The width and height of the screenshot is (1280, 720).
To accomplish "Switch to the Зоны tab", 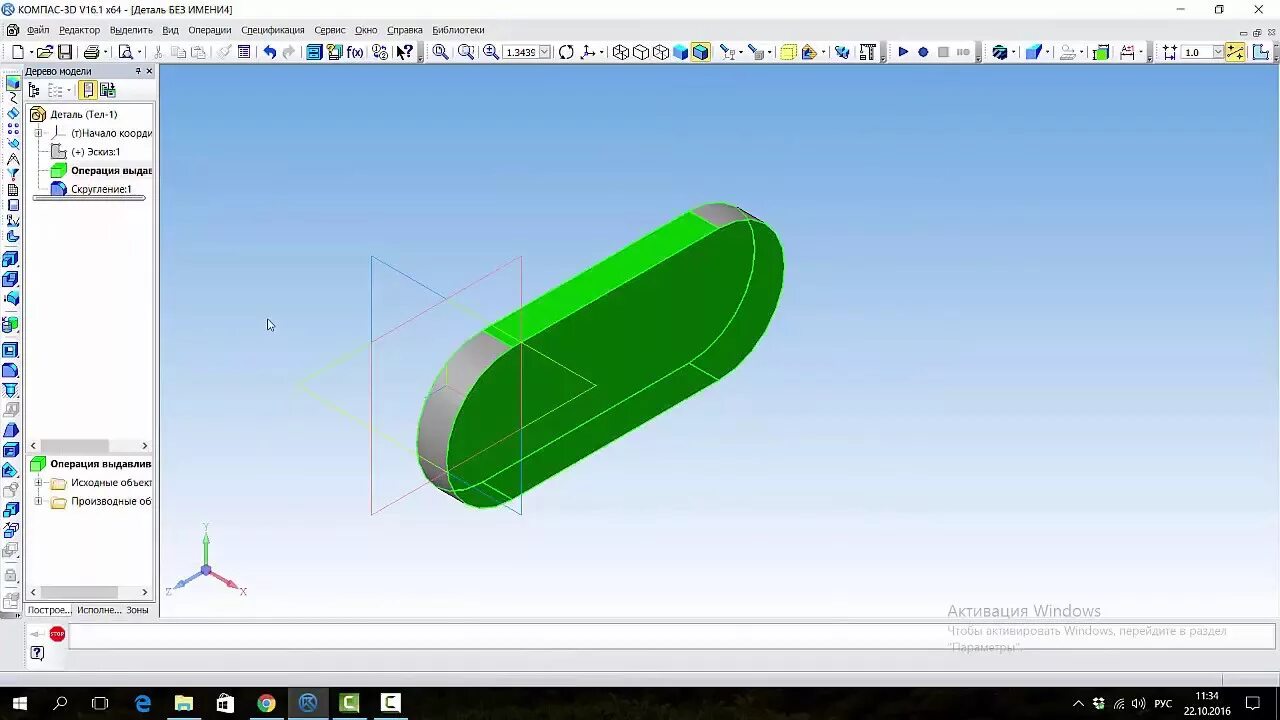I will (137, 610).
